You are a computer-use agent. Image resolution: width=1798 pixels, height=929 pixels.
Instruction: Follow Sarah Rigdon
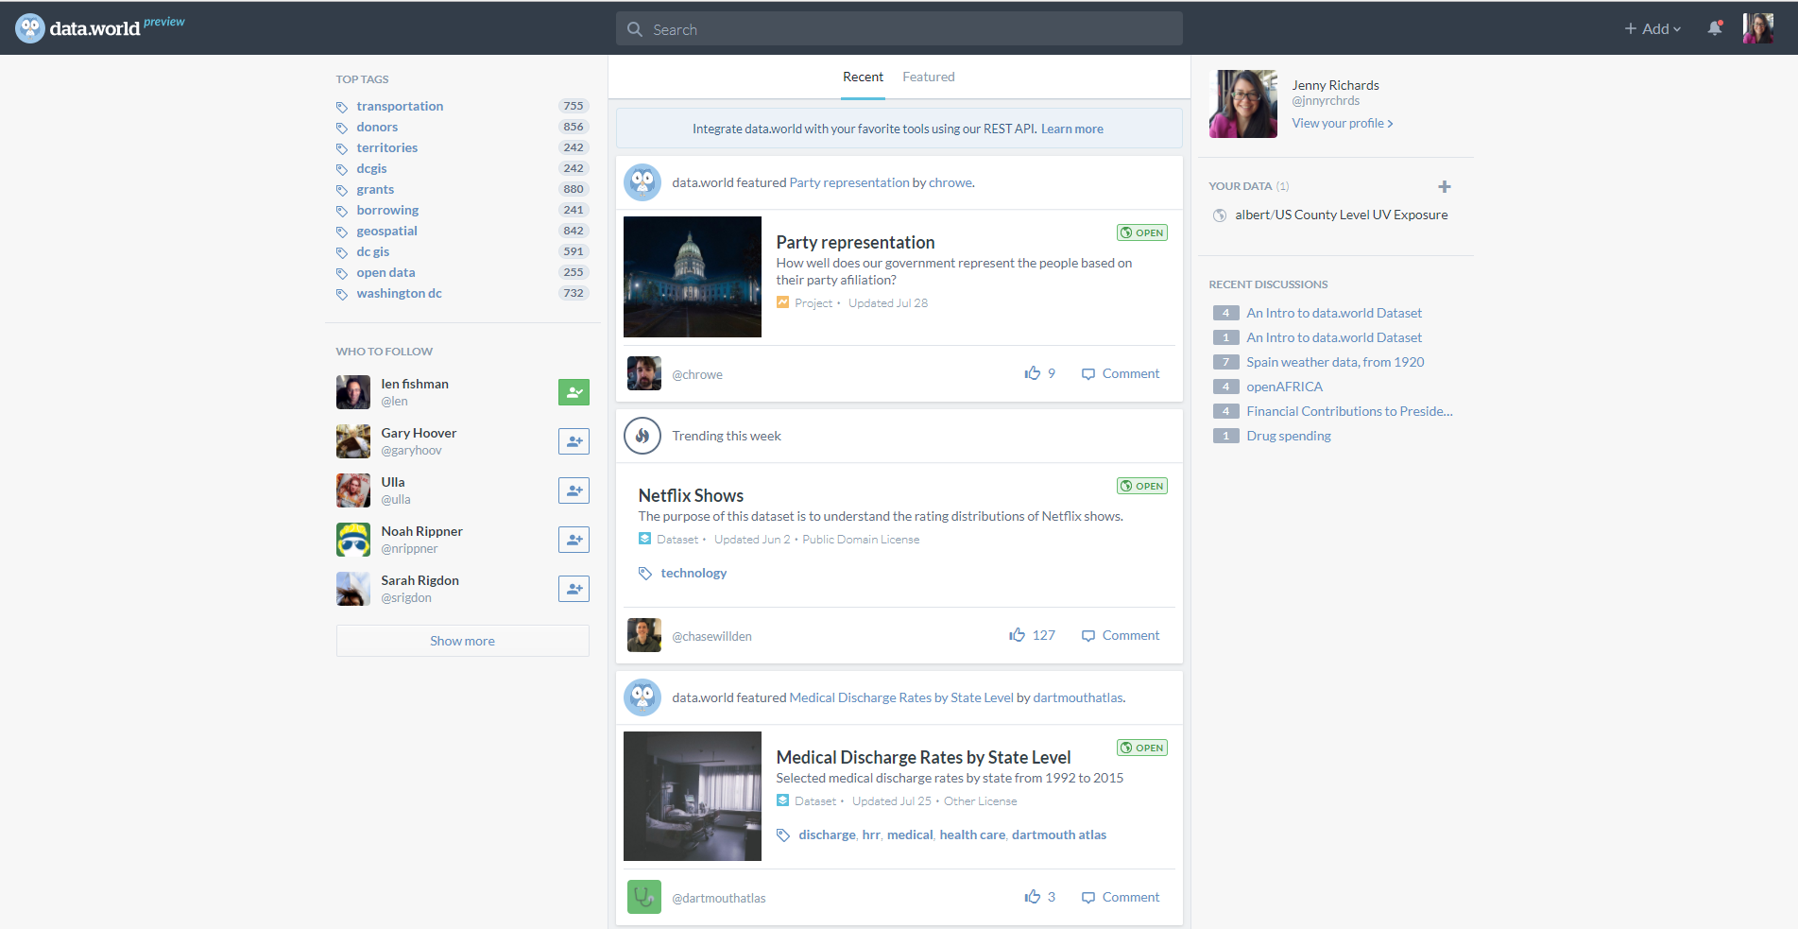tap(574, 588)
